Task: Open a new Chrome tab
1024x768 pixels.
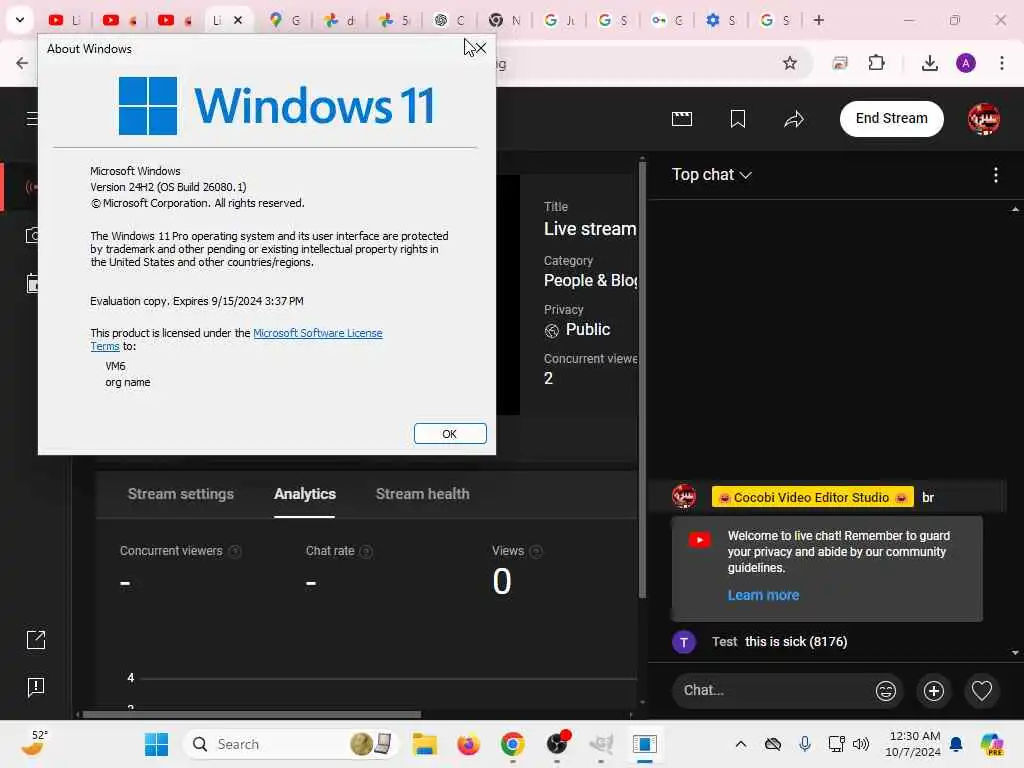Action: [x=818, y=20]
